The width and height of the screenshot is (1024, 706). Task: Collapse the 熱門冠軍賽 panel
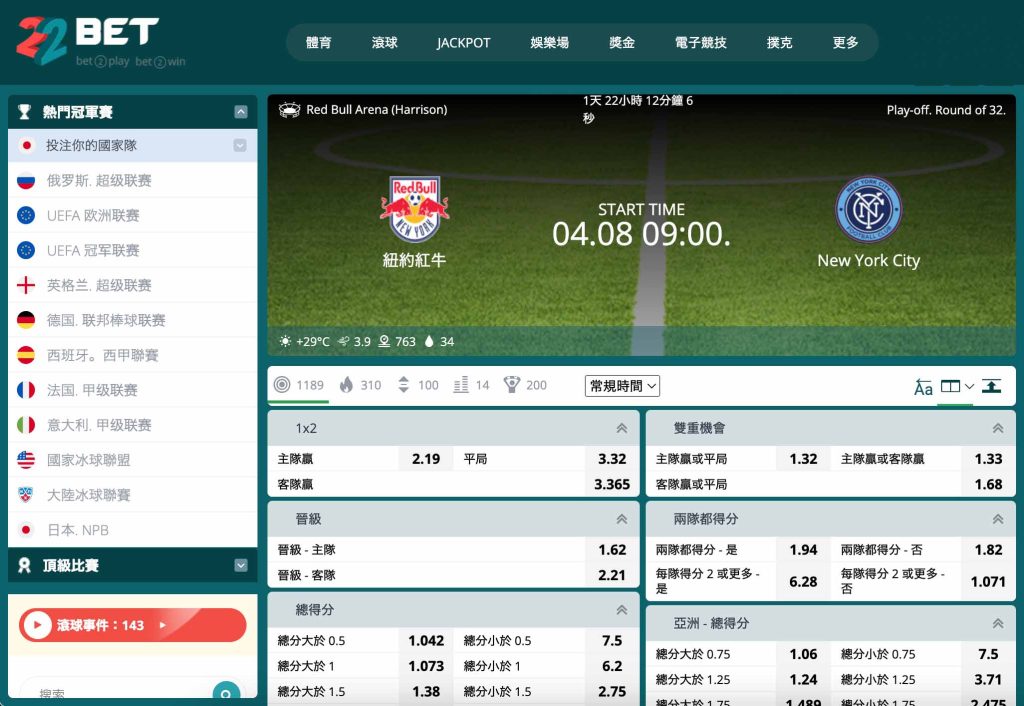tap(241, 112)
